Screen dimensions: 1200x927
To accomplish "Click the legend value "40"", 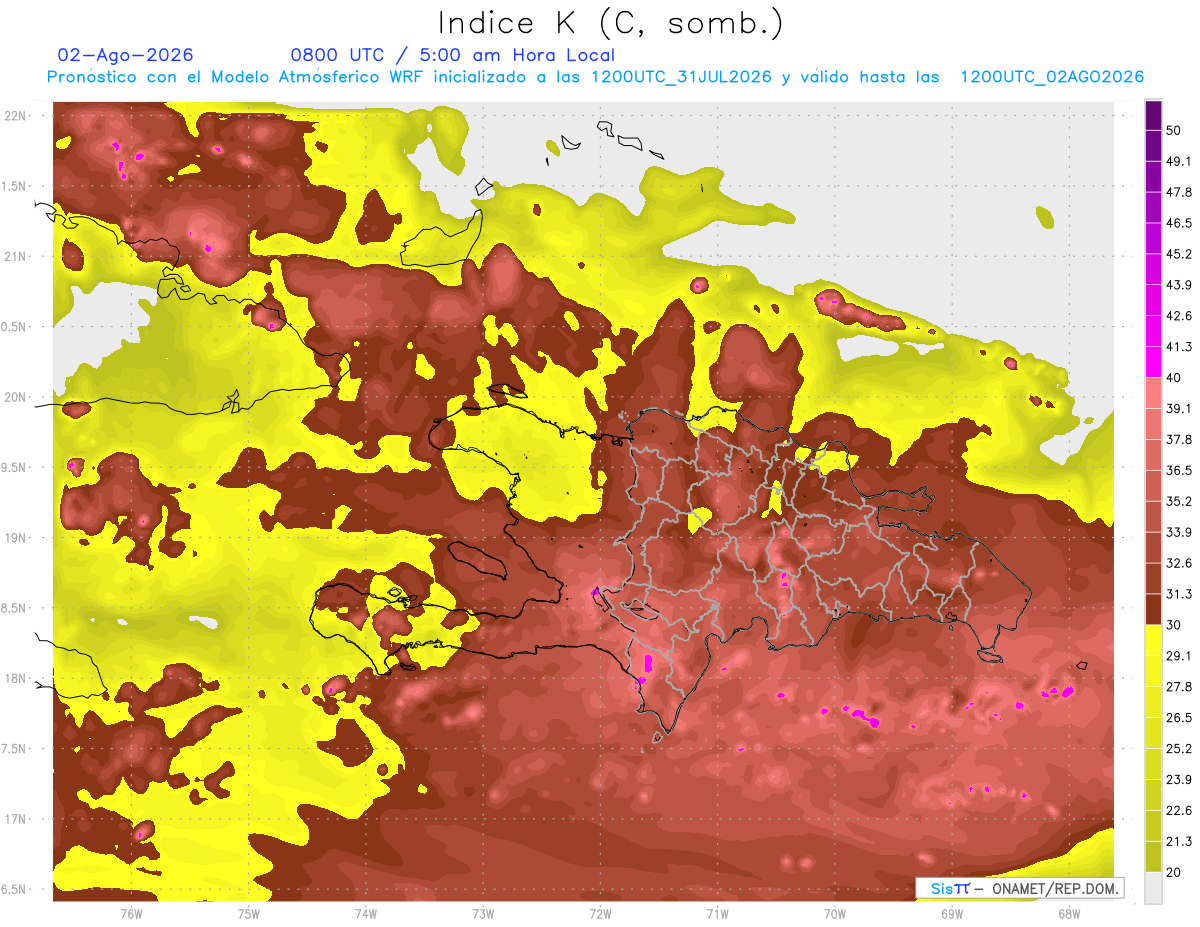I will (1174, 377).
